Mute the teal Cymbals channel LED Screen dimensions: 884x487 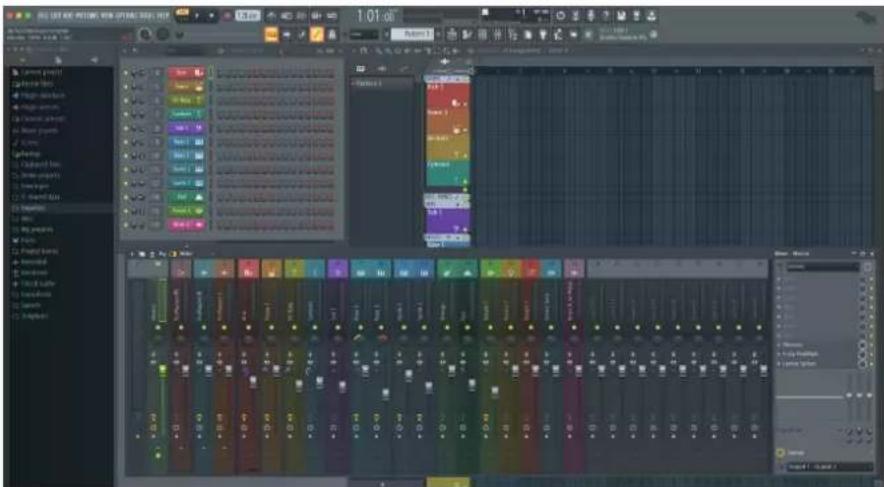point(126,114)
